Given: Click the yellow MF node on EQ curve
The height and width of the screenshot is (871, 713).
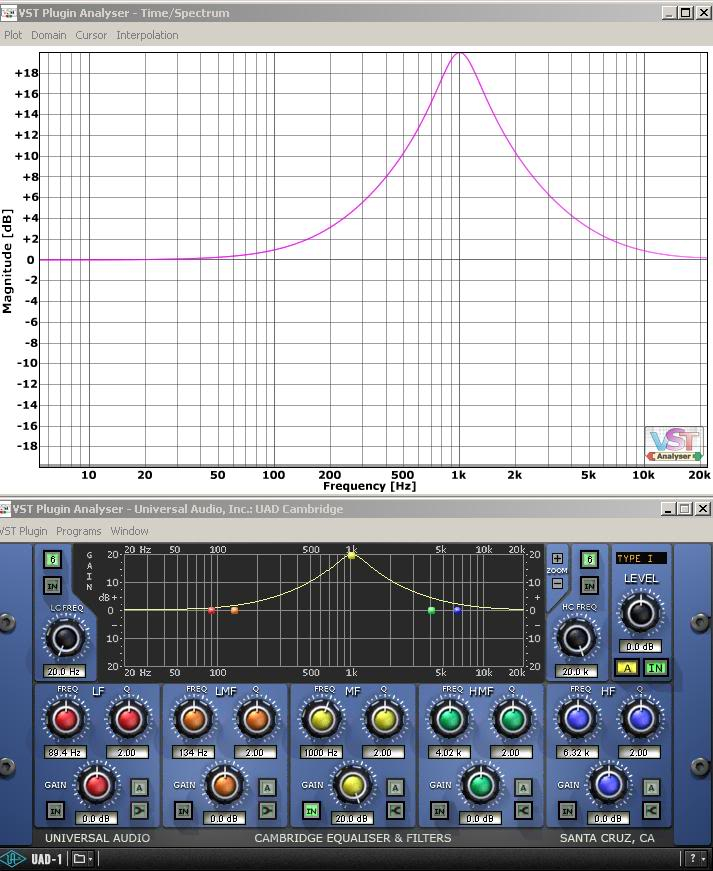Looking at the screenshot, I should point(351,554).
